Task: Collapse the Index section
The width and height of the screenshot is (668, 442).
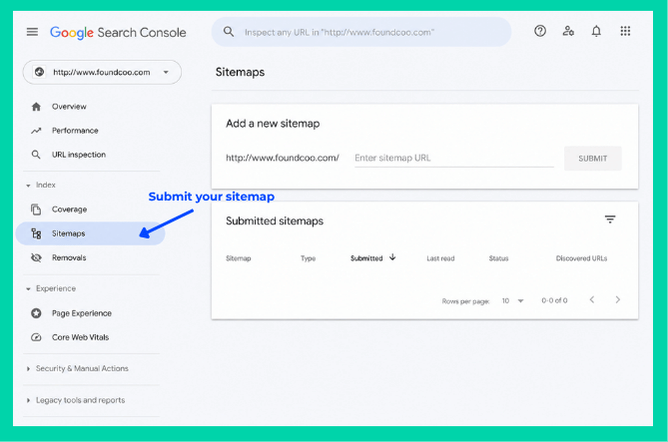Action: [x=28, y=185]
